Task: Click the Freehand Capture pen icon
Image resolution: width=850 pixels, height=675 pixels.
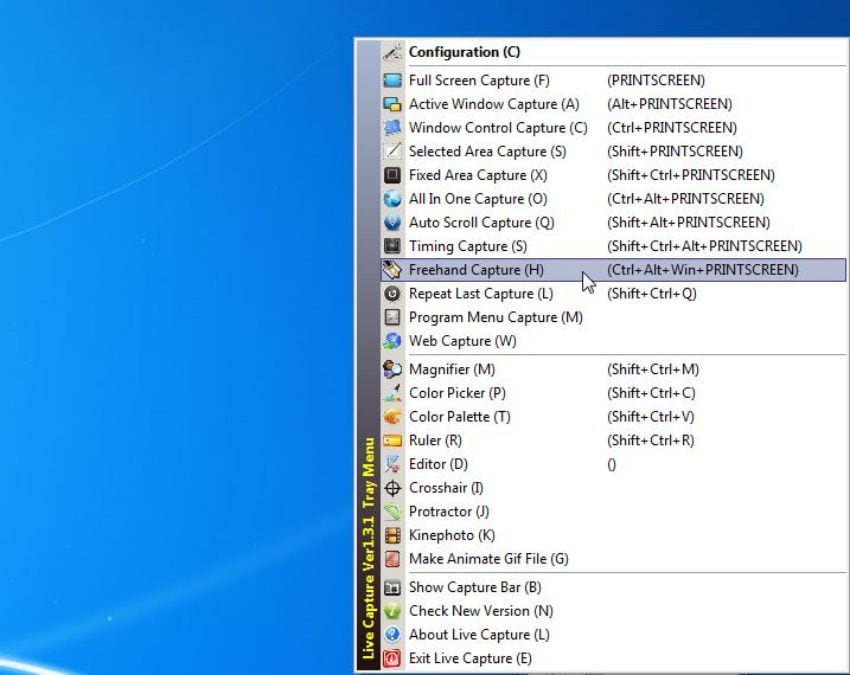Action: 392,270
